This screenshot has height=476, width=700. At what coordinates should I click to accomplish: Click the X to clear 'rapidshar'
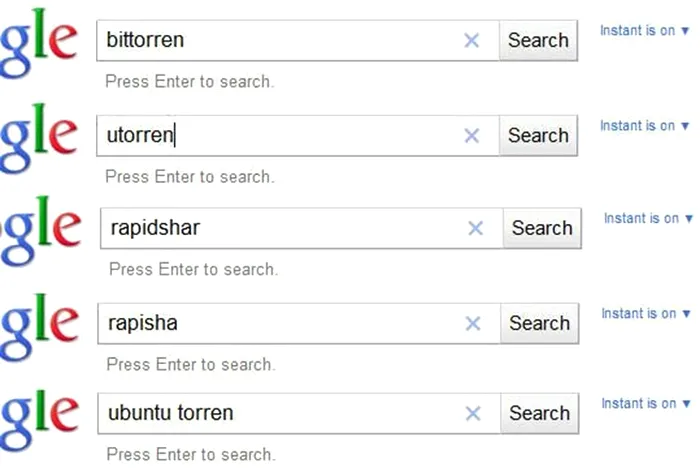click(x=476, y=229)
